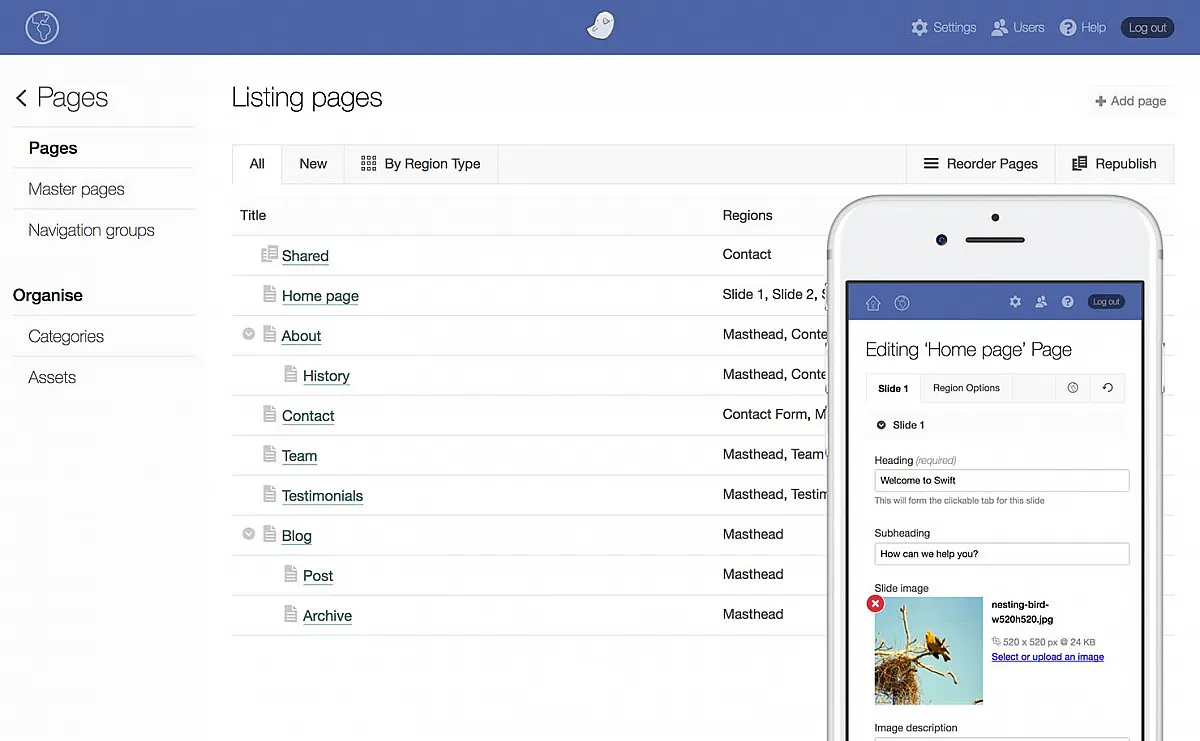Open the Archive page link
Image resolution: width=1200 pixels, height=741 pixels.
click(327, 616)
